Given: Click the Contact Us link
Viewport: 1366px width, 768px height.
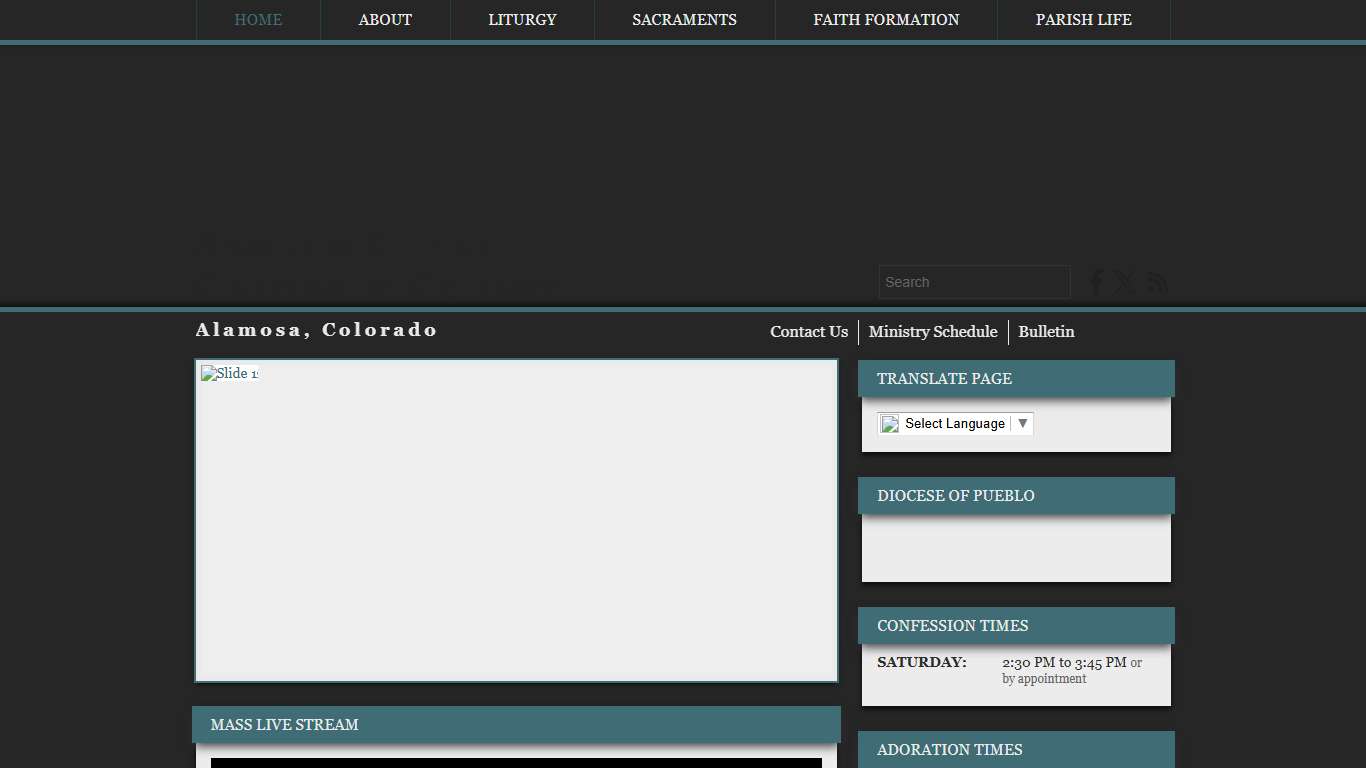Looking at the screenshot, I should coord(808,332).
